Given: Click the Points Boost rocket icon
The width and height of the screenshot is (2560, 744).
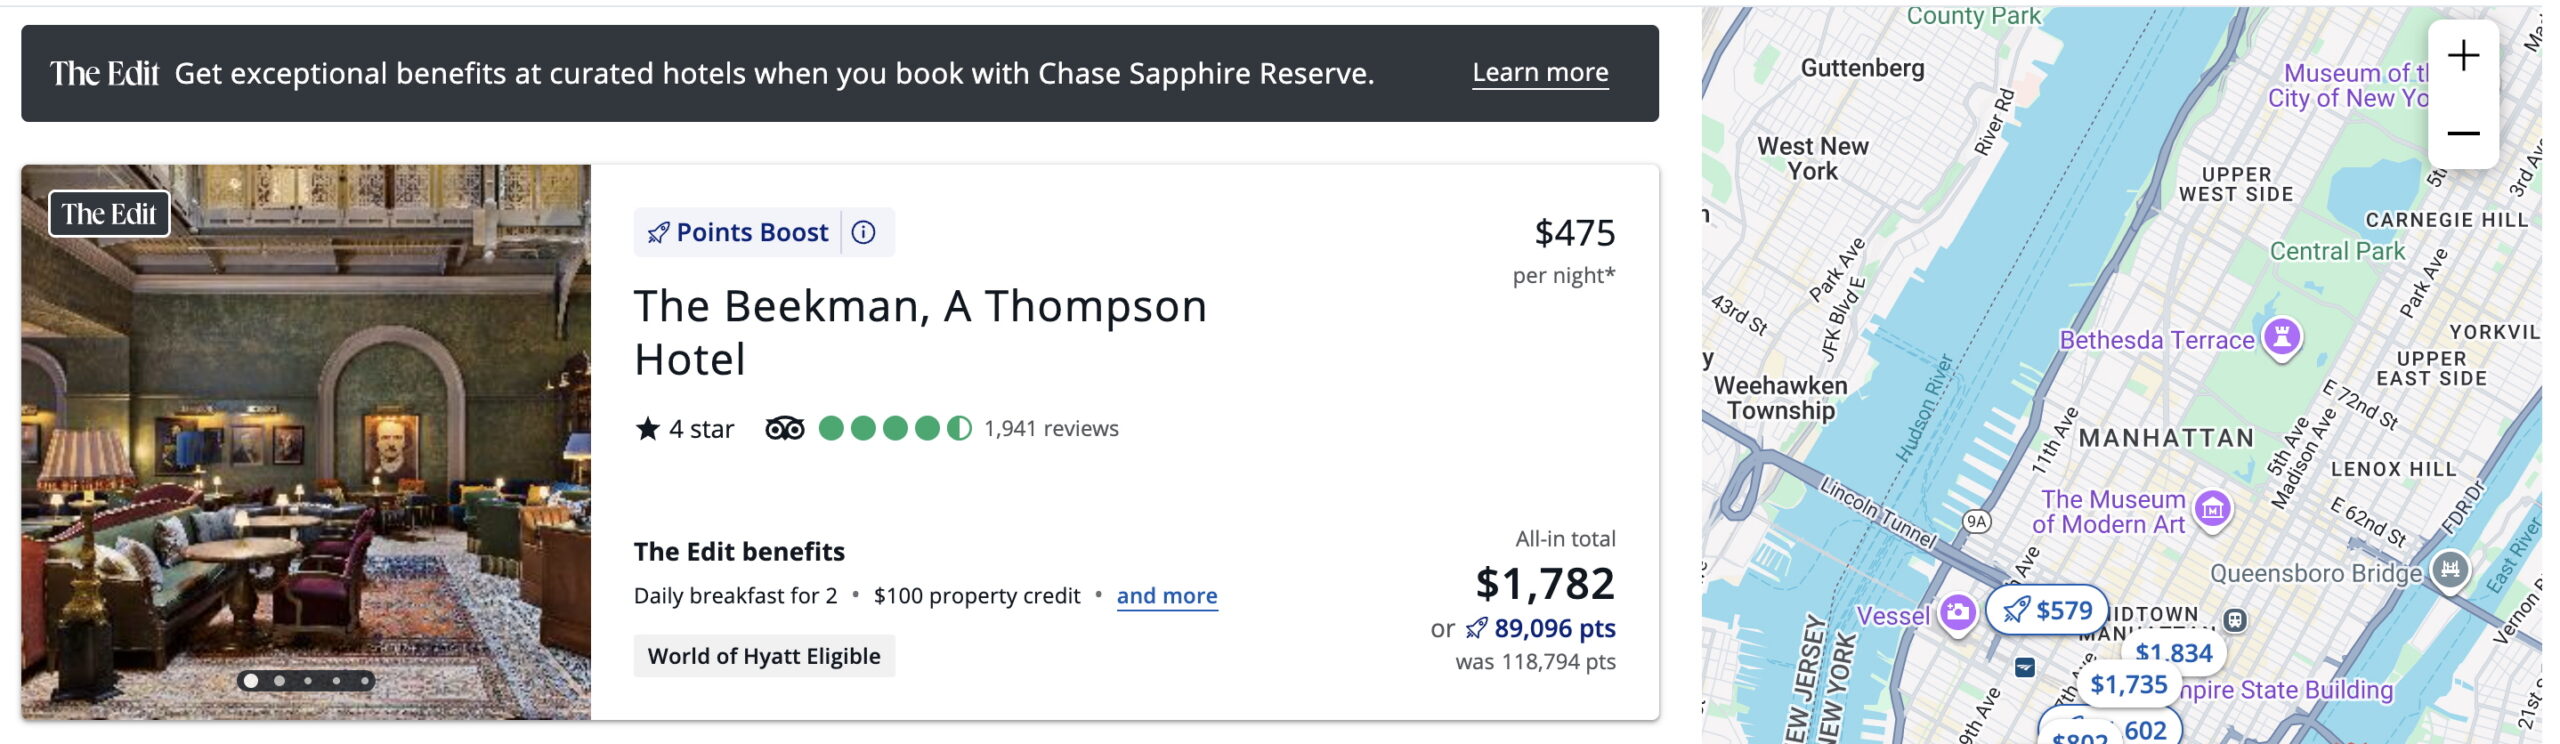Looking at the screenshot, I should [x=659, y=233].
